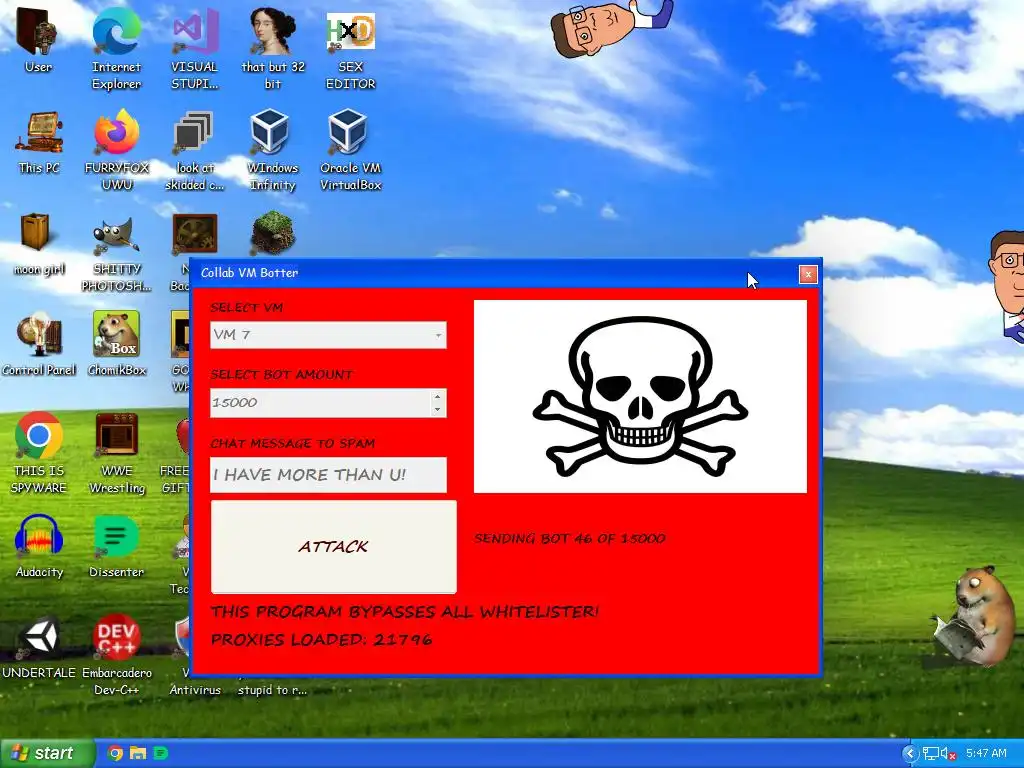Open the User desktop icon
This screenshot has height=768, width=1024.
[x=39, y=33]
